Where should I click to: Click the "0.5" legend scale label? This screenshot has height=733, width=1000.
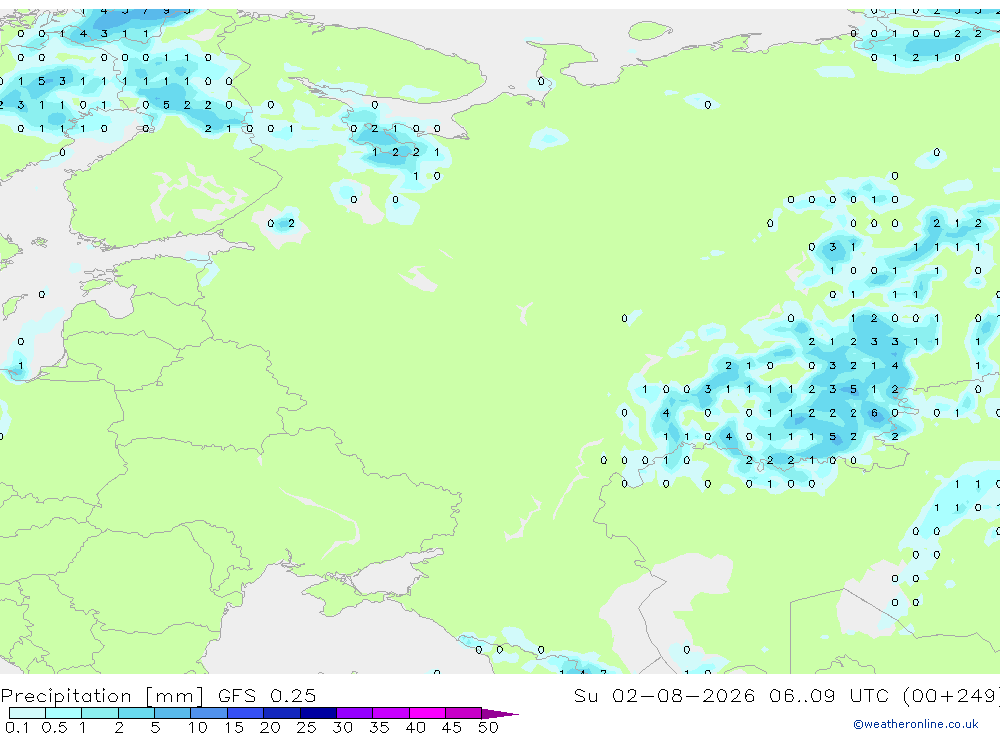(54, 727)
